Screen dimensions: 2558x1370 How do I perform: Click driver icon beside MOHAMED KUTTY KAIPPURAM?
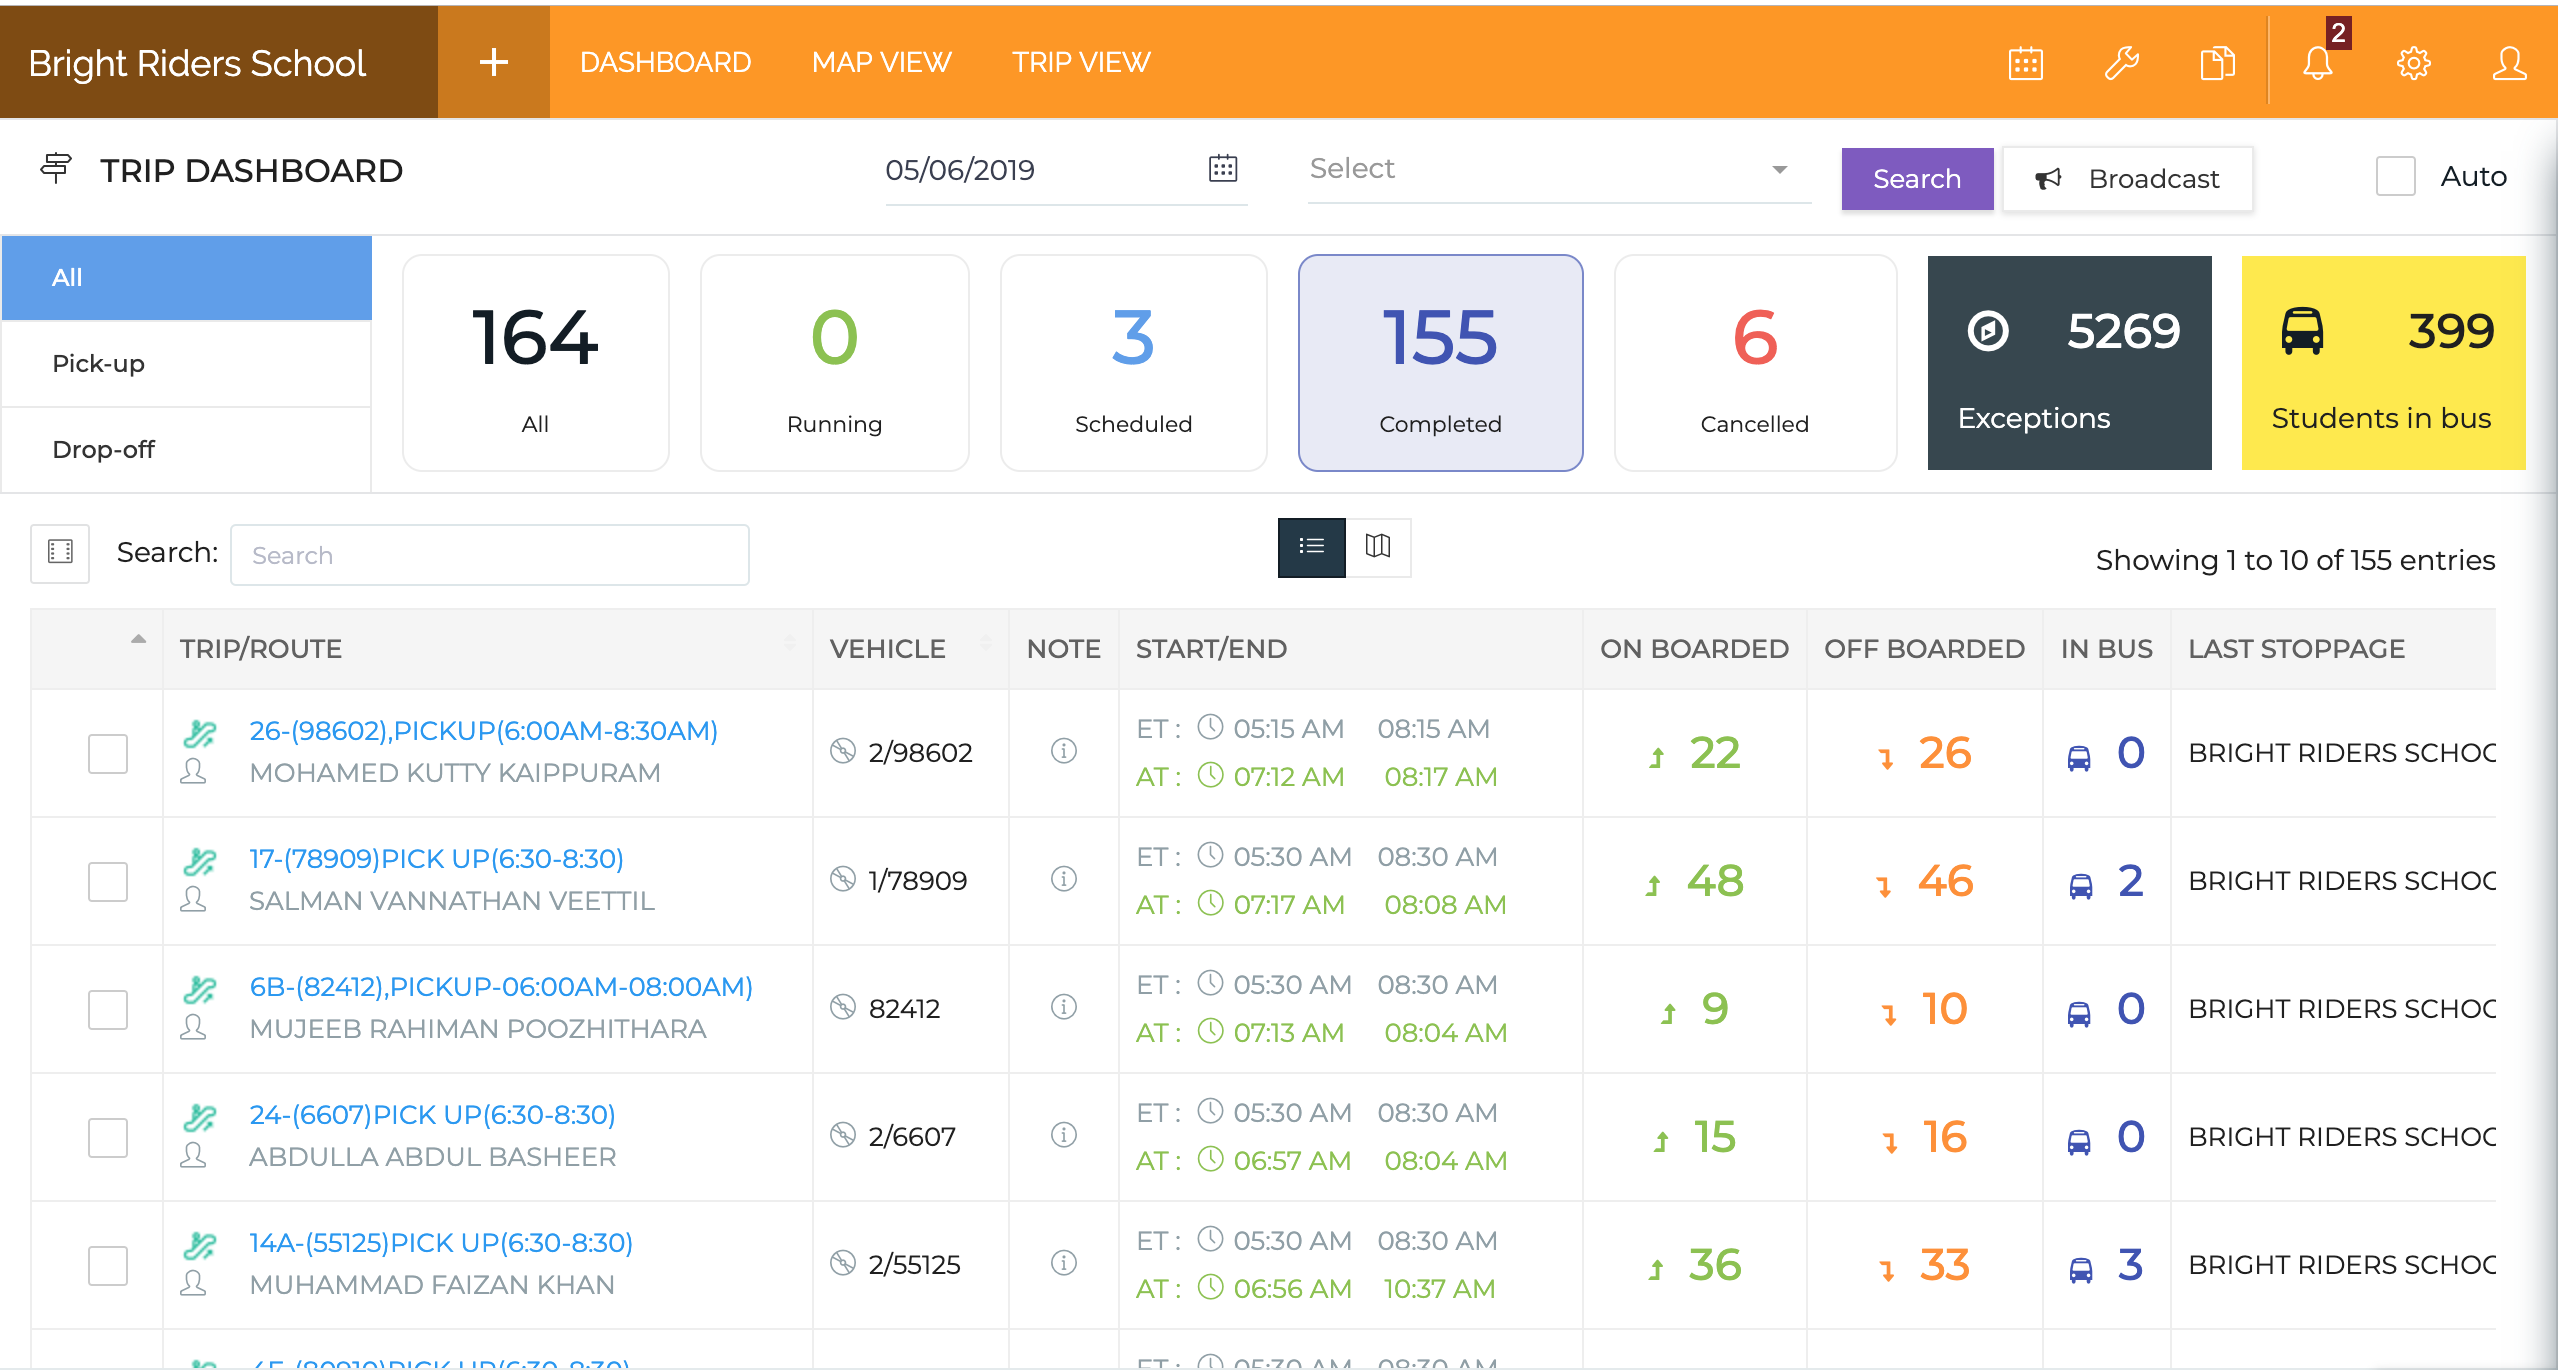coord(193,772)
